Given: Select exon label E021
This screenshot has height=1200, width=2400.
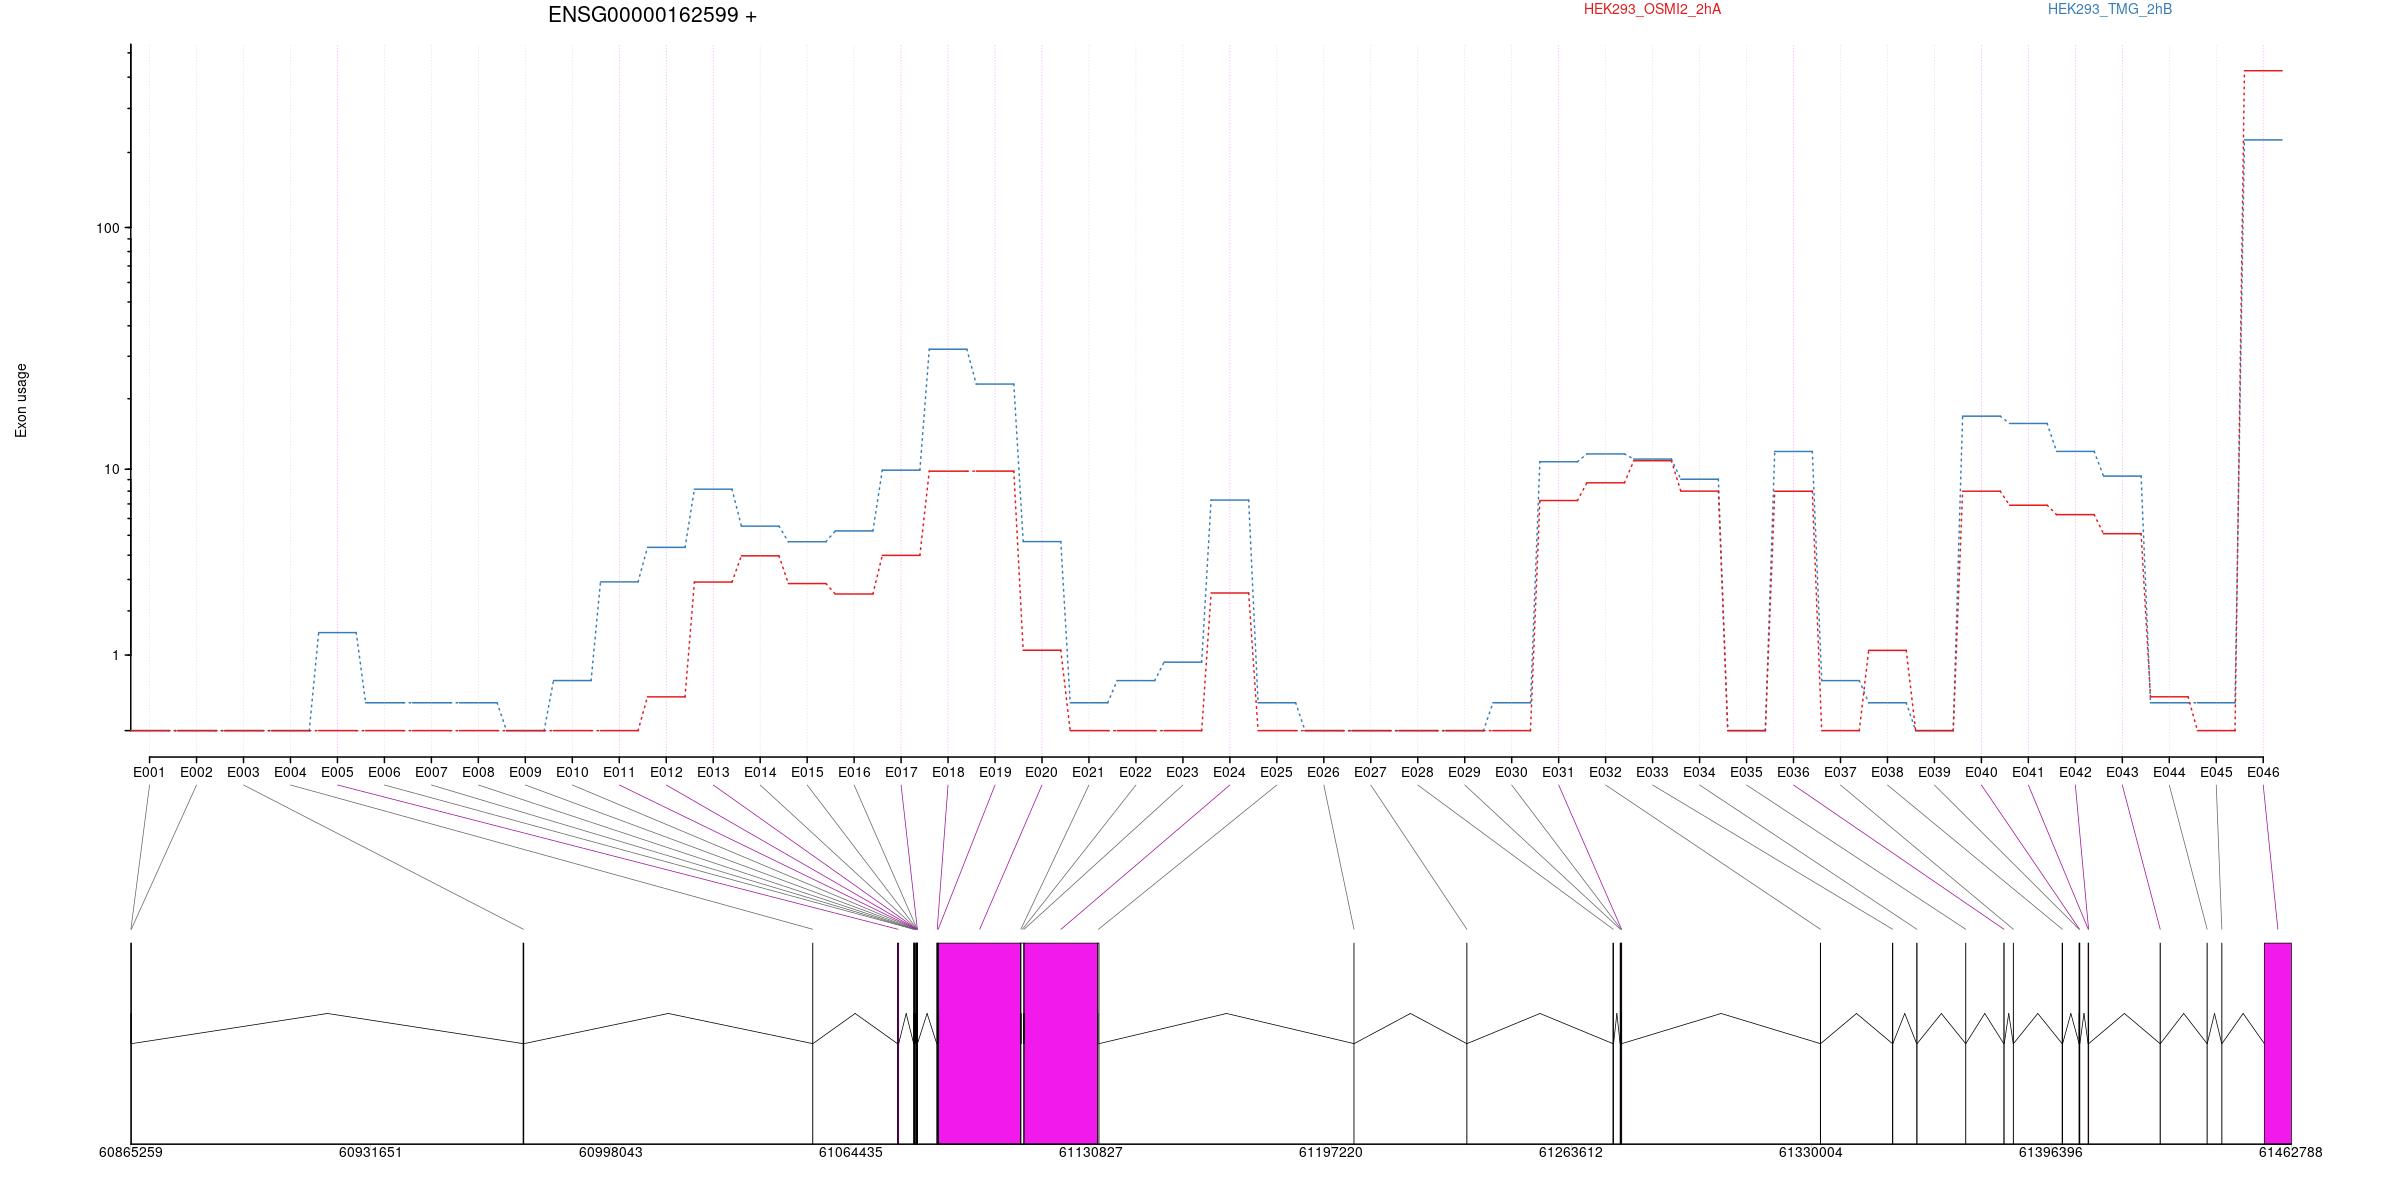Looking at the screenshot, I should coord(1088,772).
